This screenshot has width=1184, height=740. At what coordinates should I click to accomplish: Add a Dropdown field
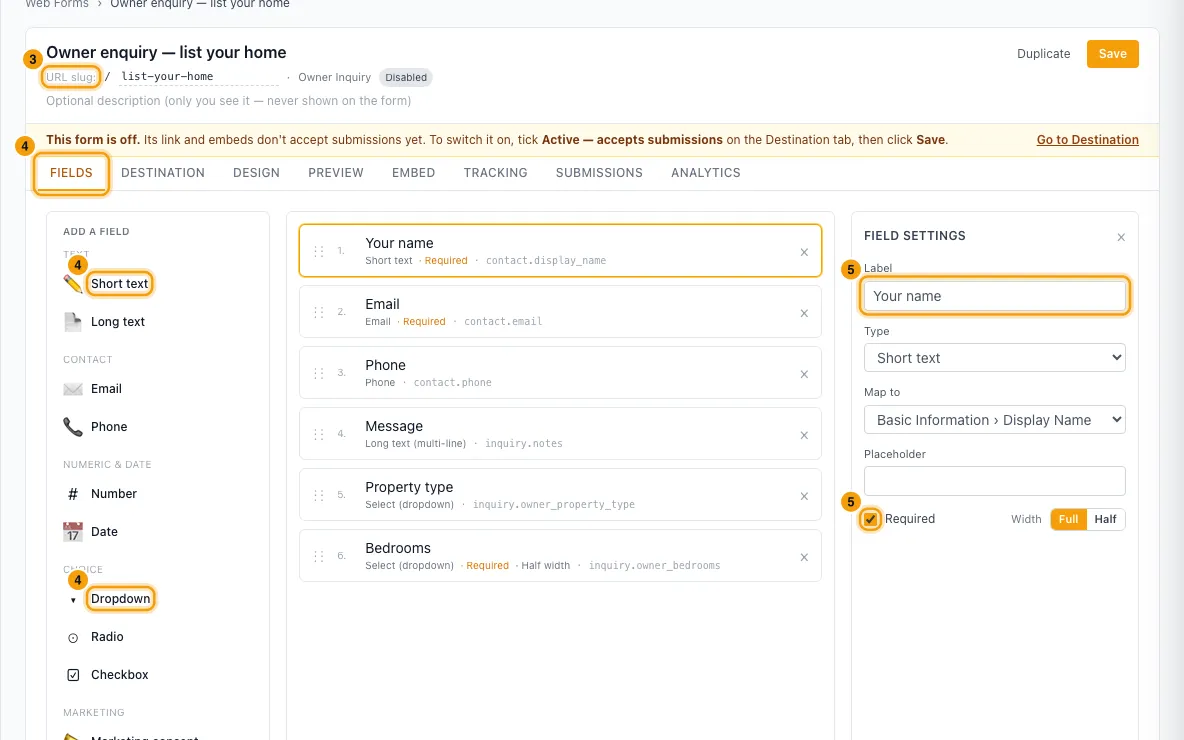coord(120,599)
